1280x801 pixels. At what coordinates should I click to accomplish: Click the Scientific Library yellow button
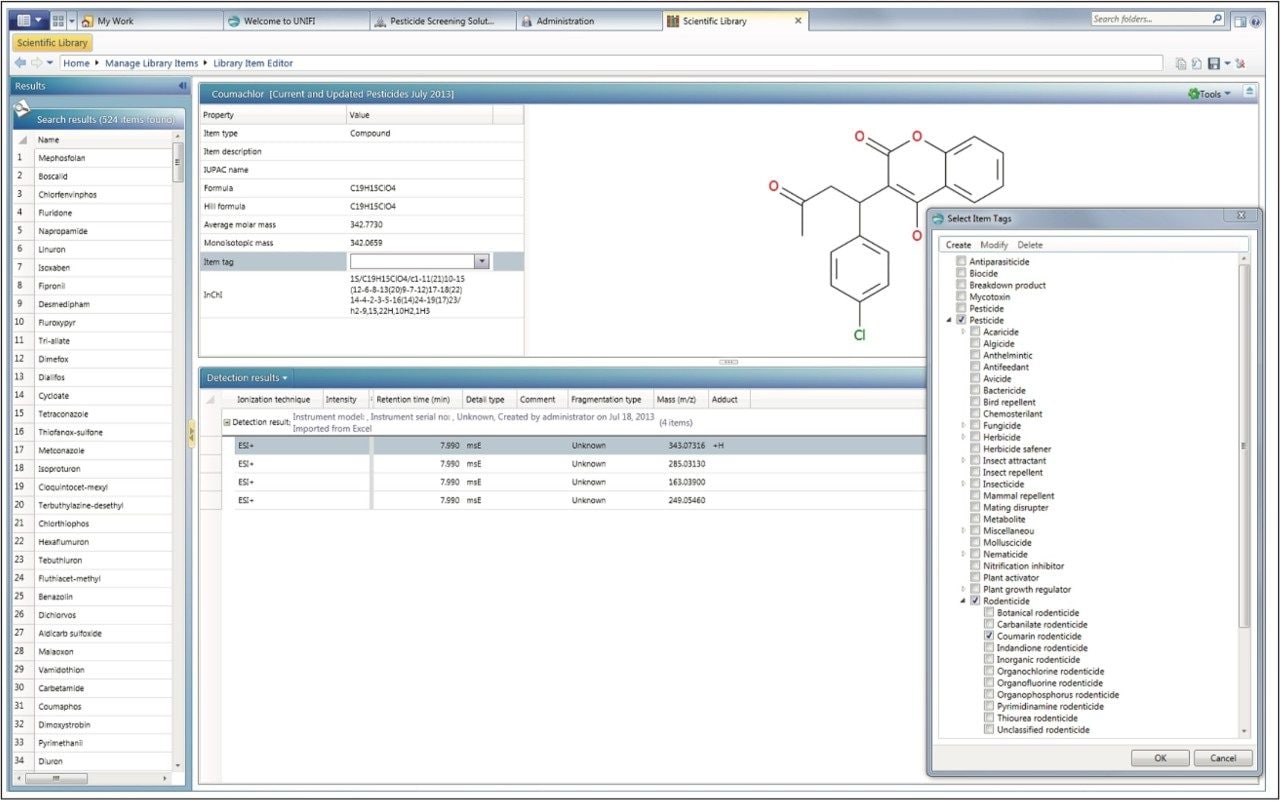coord(53,43)
